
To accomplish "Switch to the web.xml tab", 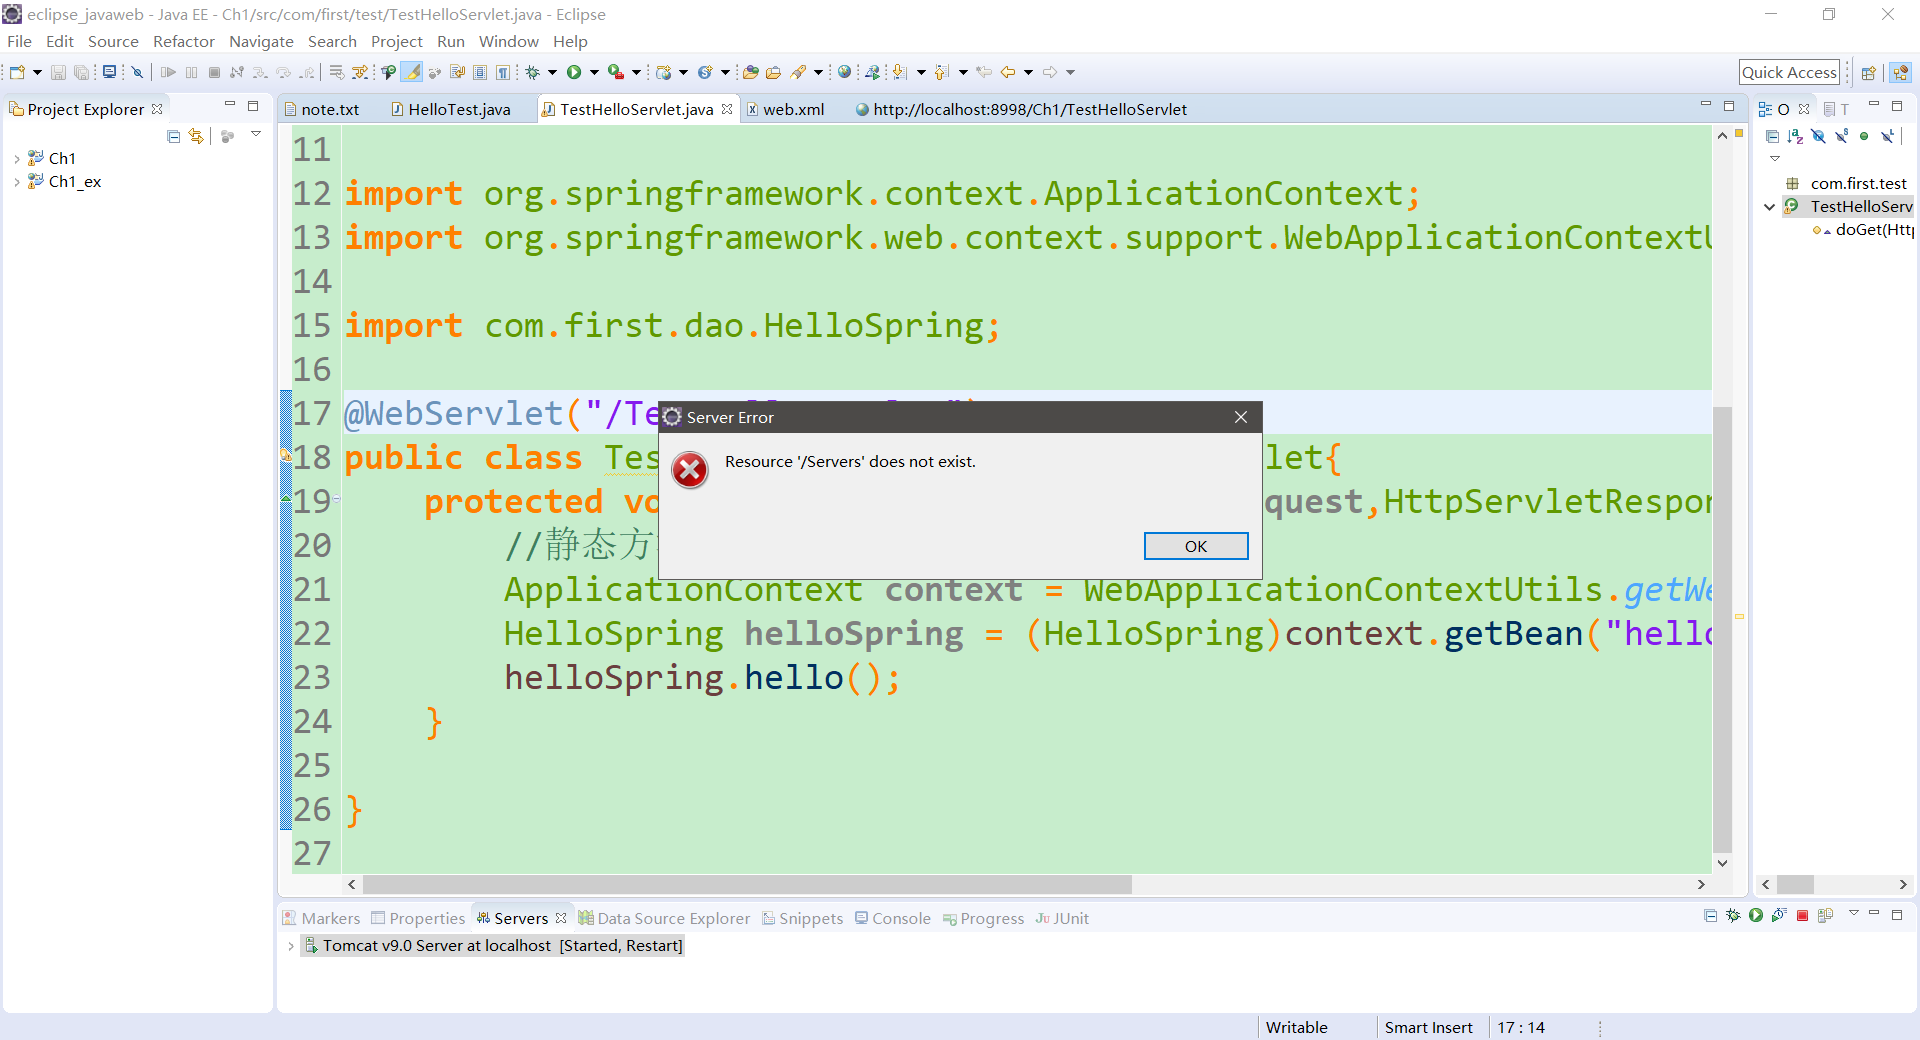I will [x=795, y=109].
